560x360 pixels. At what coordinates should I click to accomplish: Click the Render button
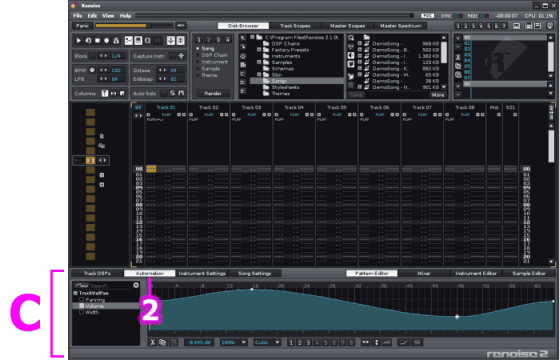[x=213, y=93]
